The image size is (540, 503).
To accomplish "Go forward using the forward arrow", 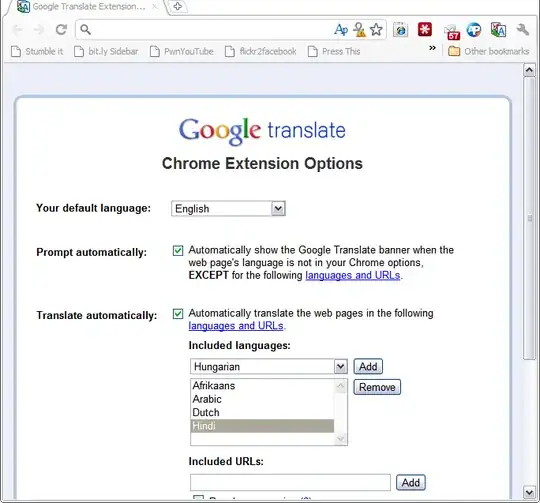I will pyautogui.click(x=39, y=30).
